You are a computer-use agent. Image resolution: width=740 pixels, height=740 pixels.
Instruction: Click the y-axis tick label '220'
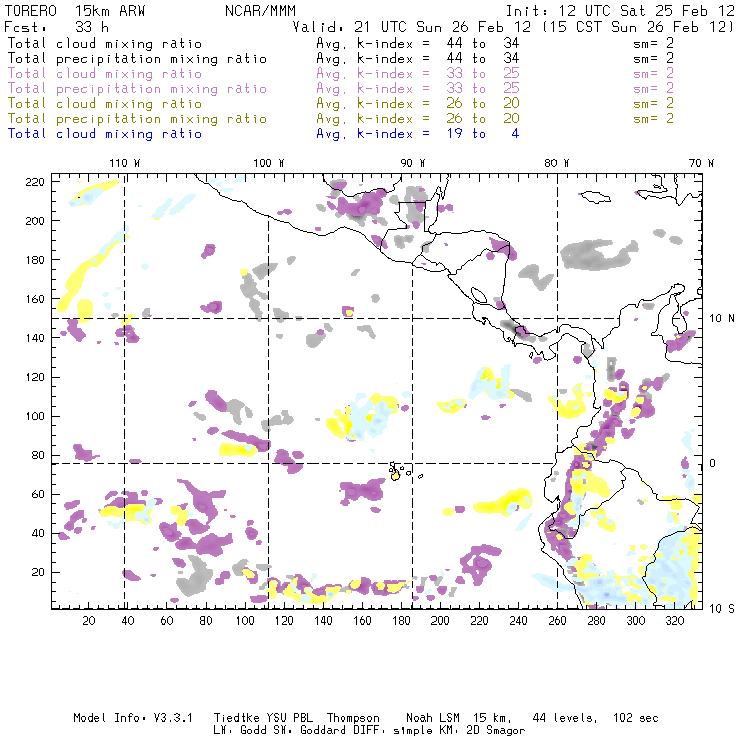point(35,182)
